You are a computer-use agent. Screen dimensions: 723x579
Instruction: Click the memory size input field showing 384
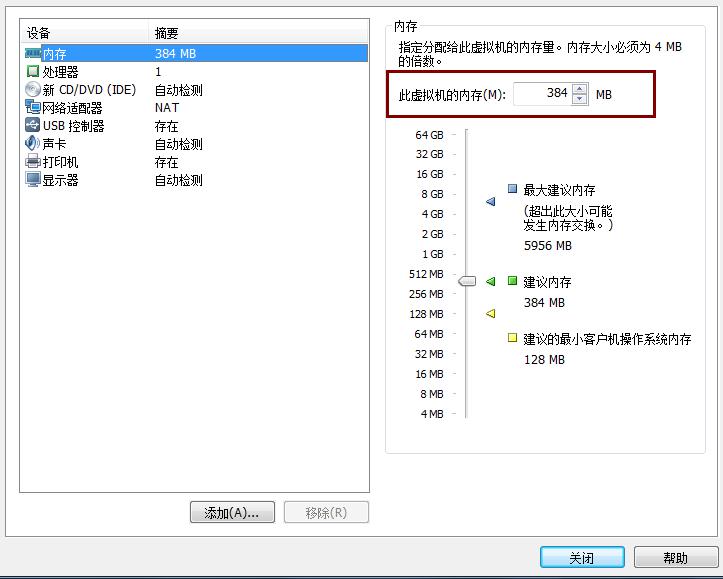click(542, 94)
